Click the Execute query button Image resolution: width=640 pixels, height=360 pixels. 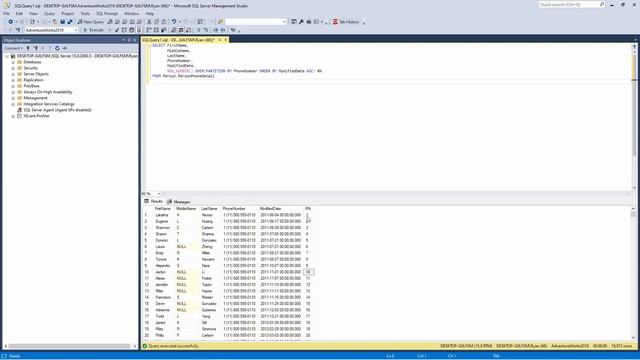click(x=93, y=30)
